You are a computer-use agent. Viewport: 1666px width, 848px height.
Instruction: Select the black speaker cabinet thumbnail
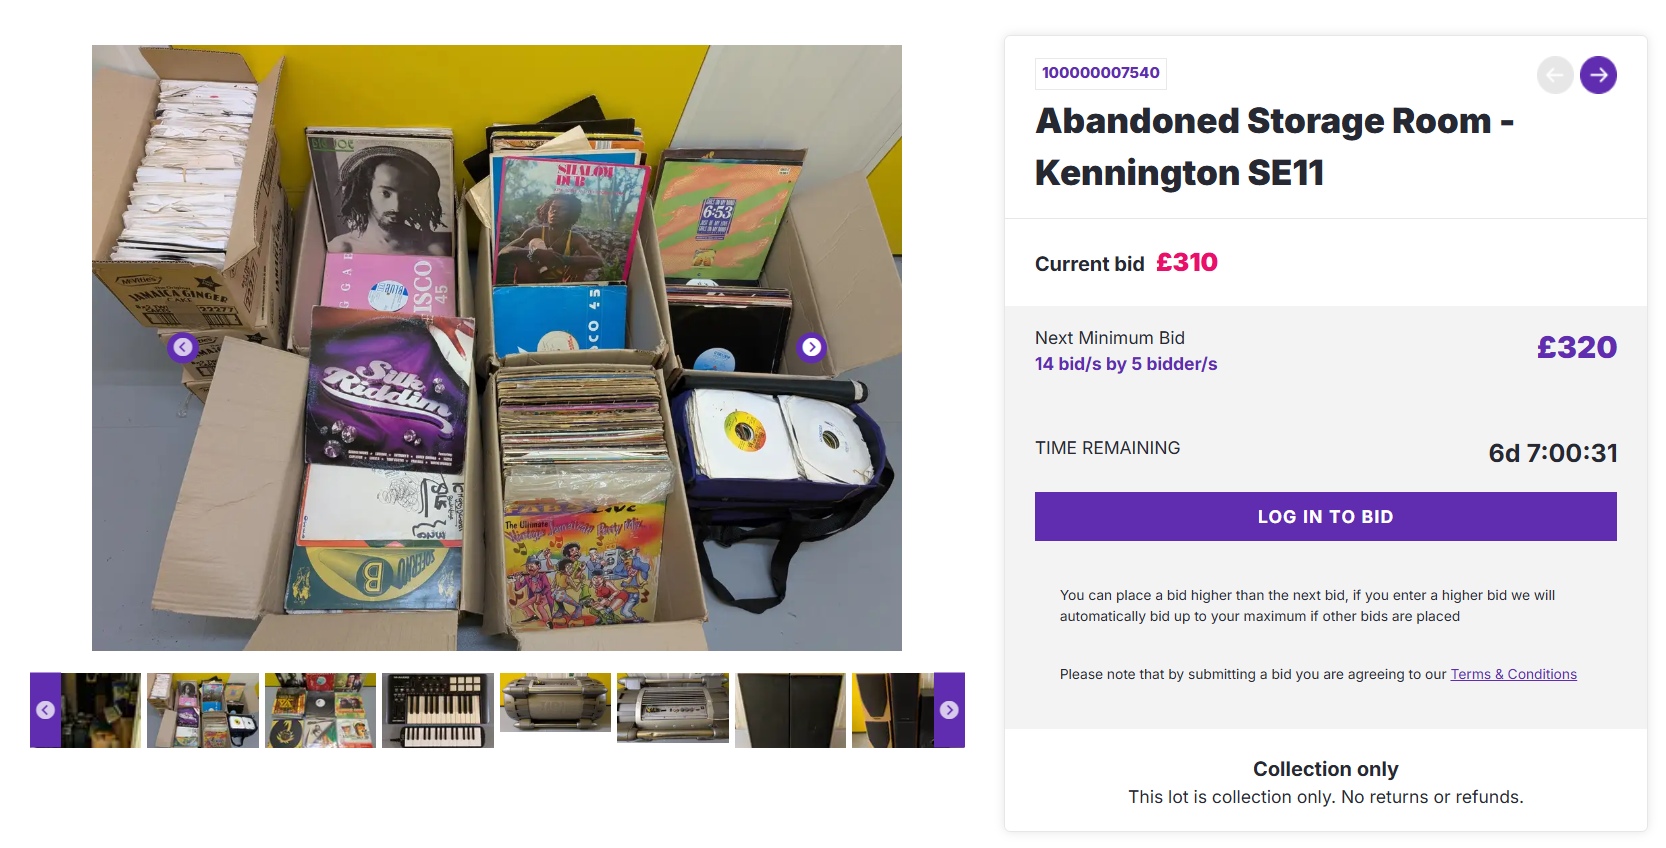click(x=790, y=710)
